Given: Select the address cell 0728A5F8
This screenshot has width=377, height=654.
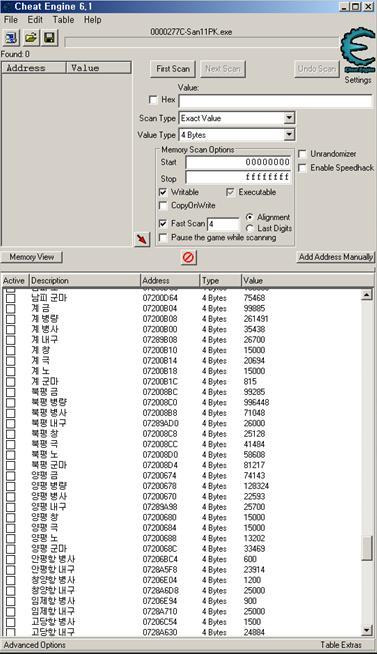Looking at the screenshot, I should [160, 570].
